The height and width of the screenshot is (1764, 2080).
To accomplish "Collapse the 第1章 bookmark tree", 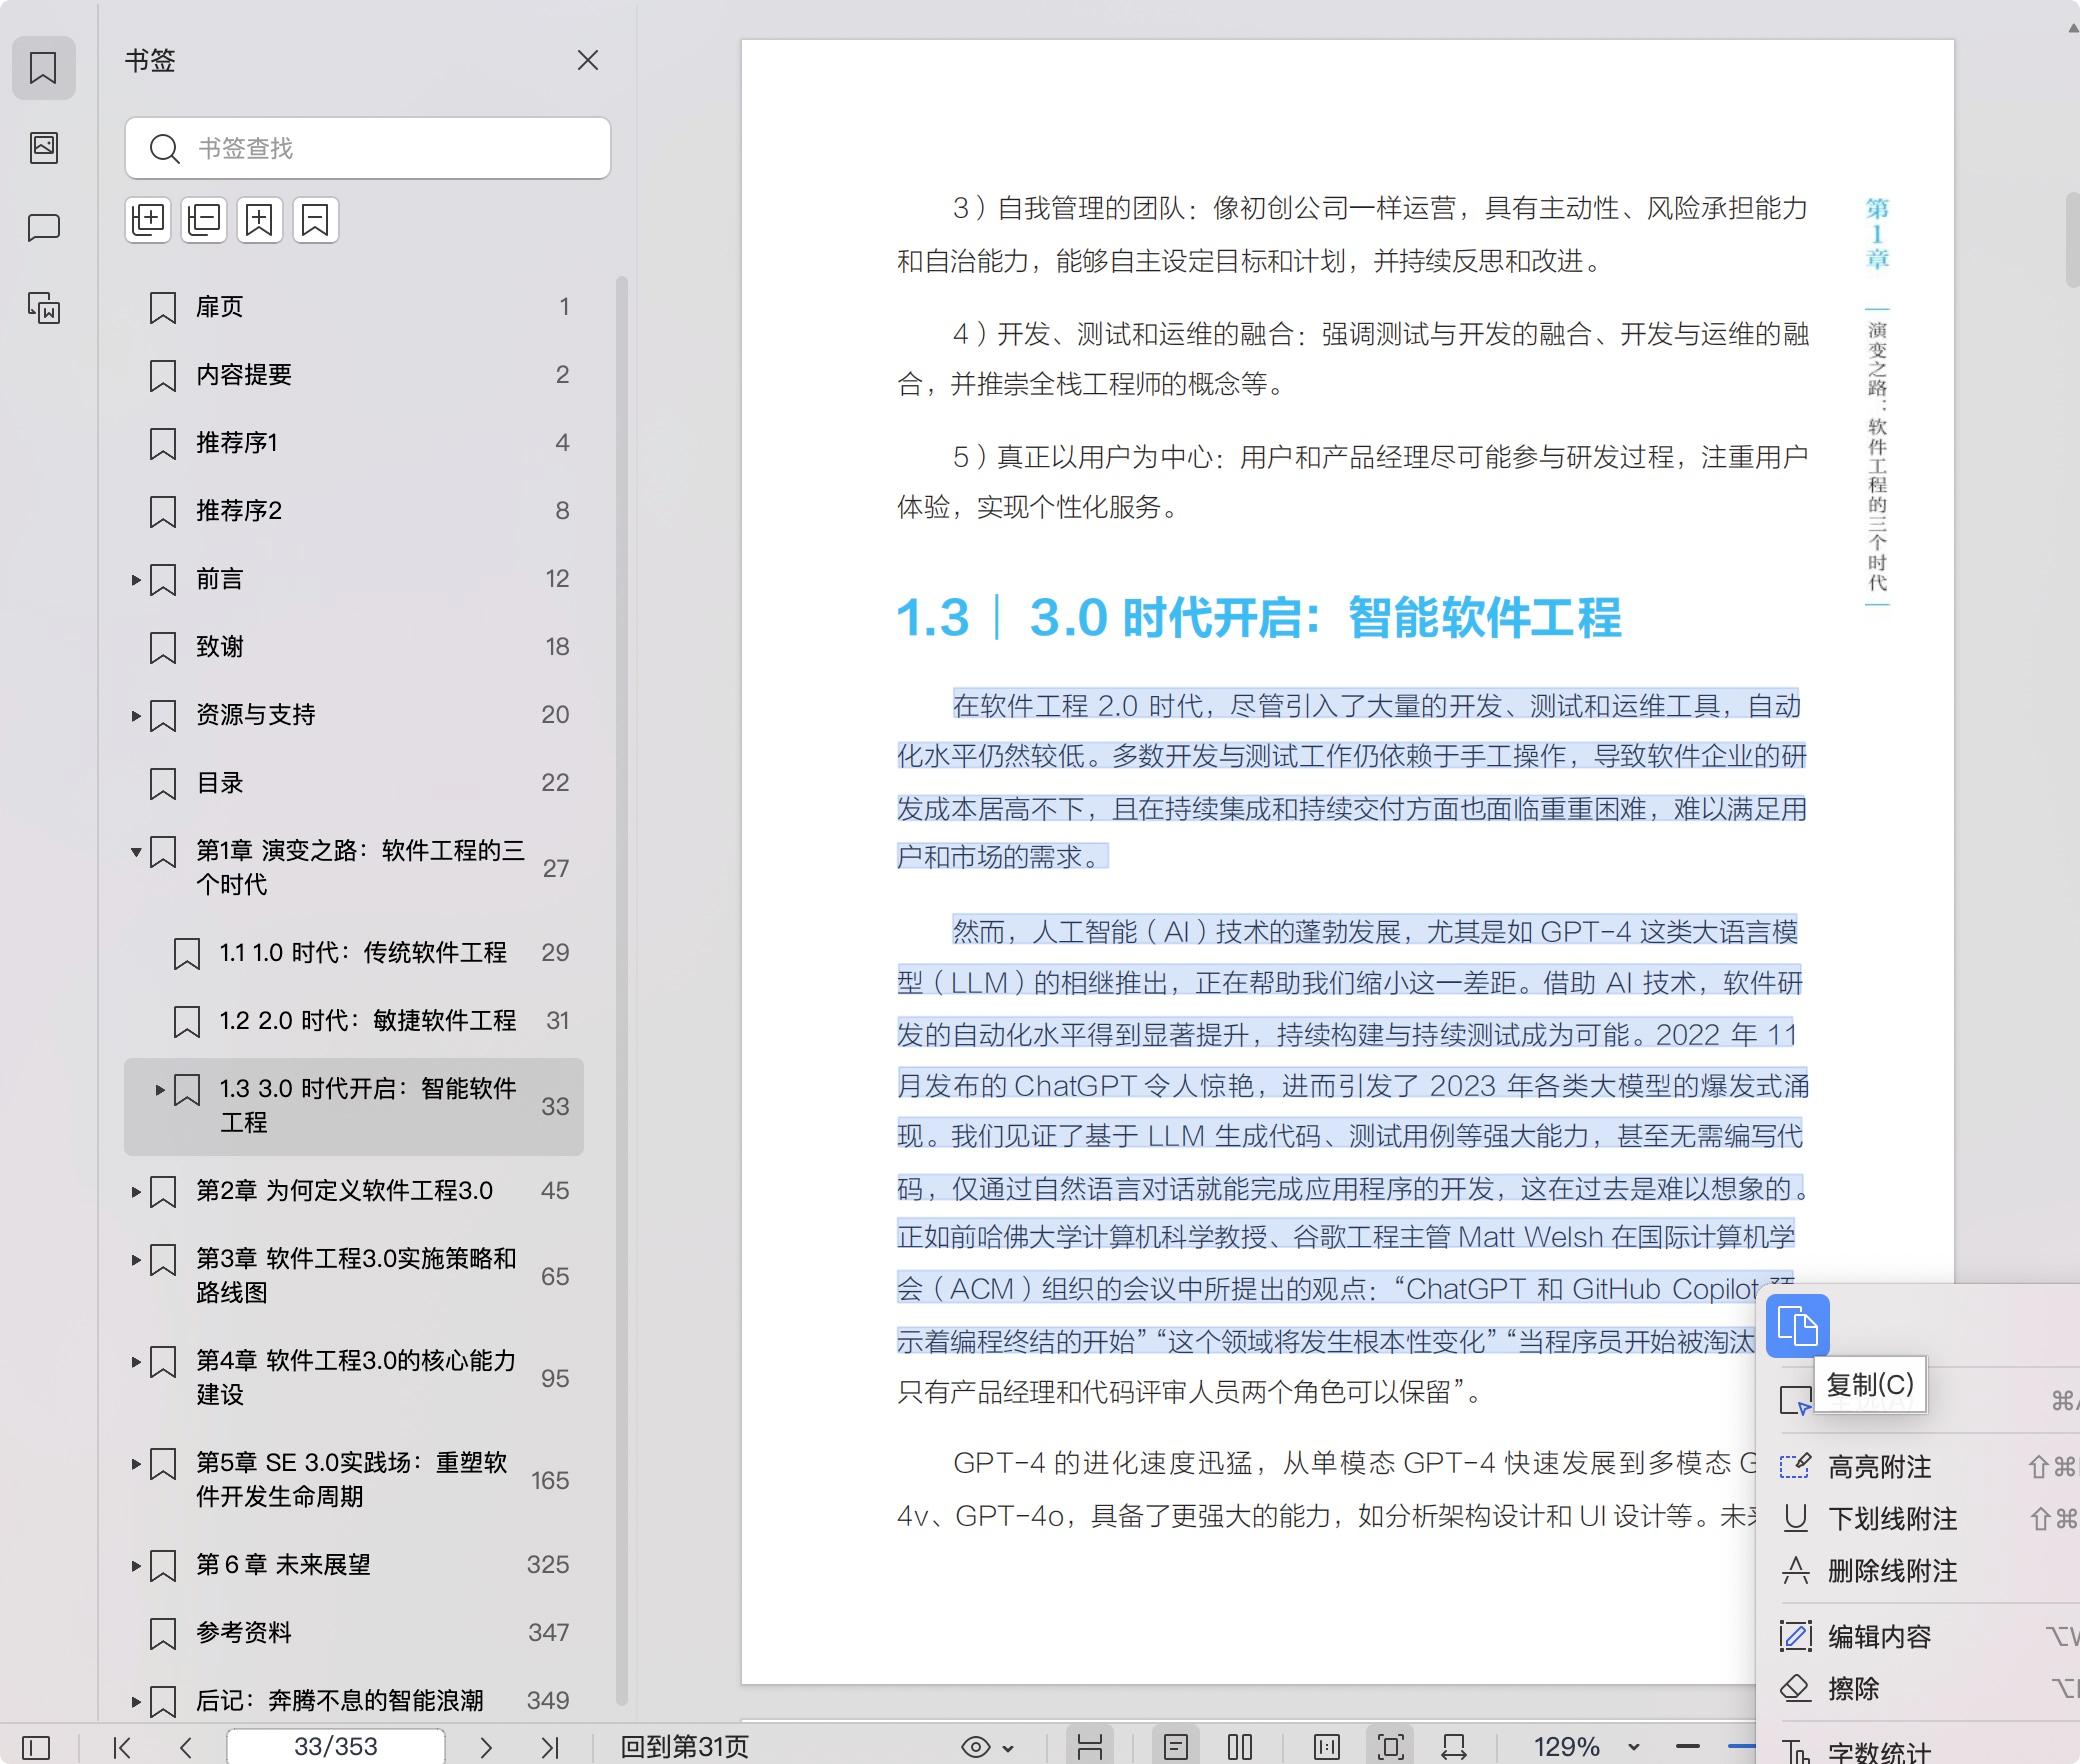I will coord(136,853).
